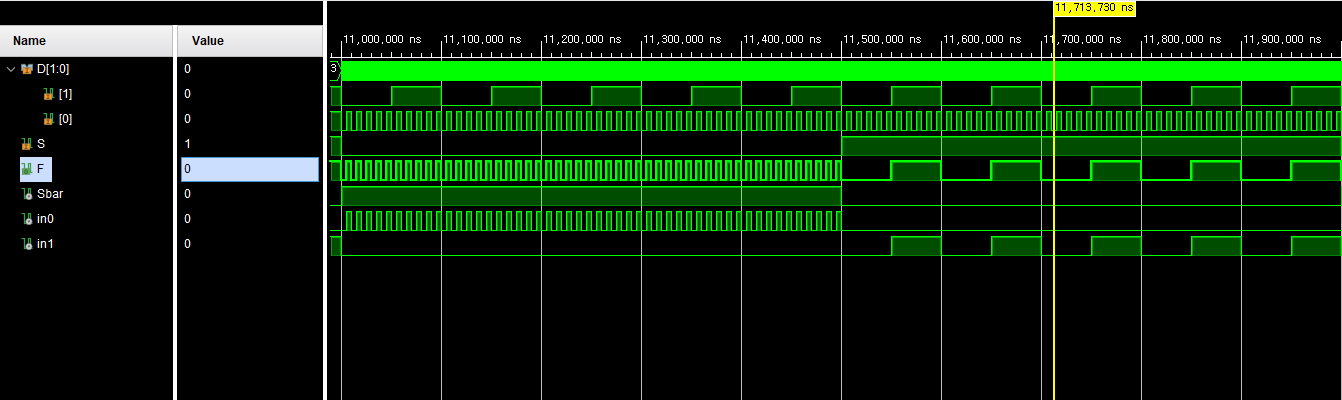Click the value 0 of D[1:0]

[187, 69]
